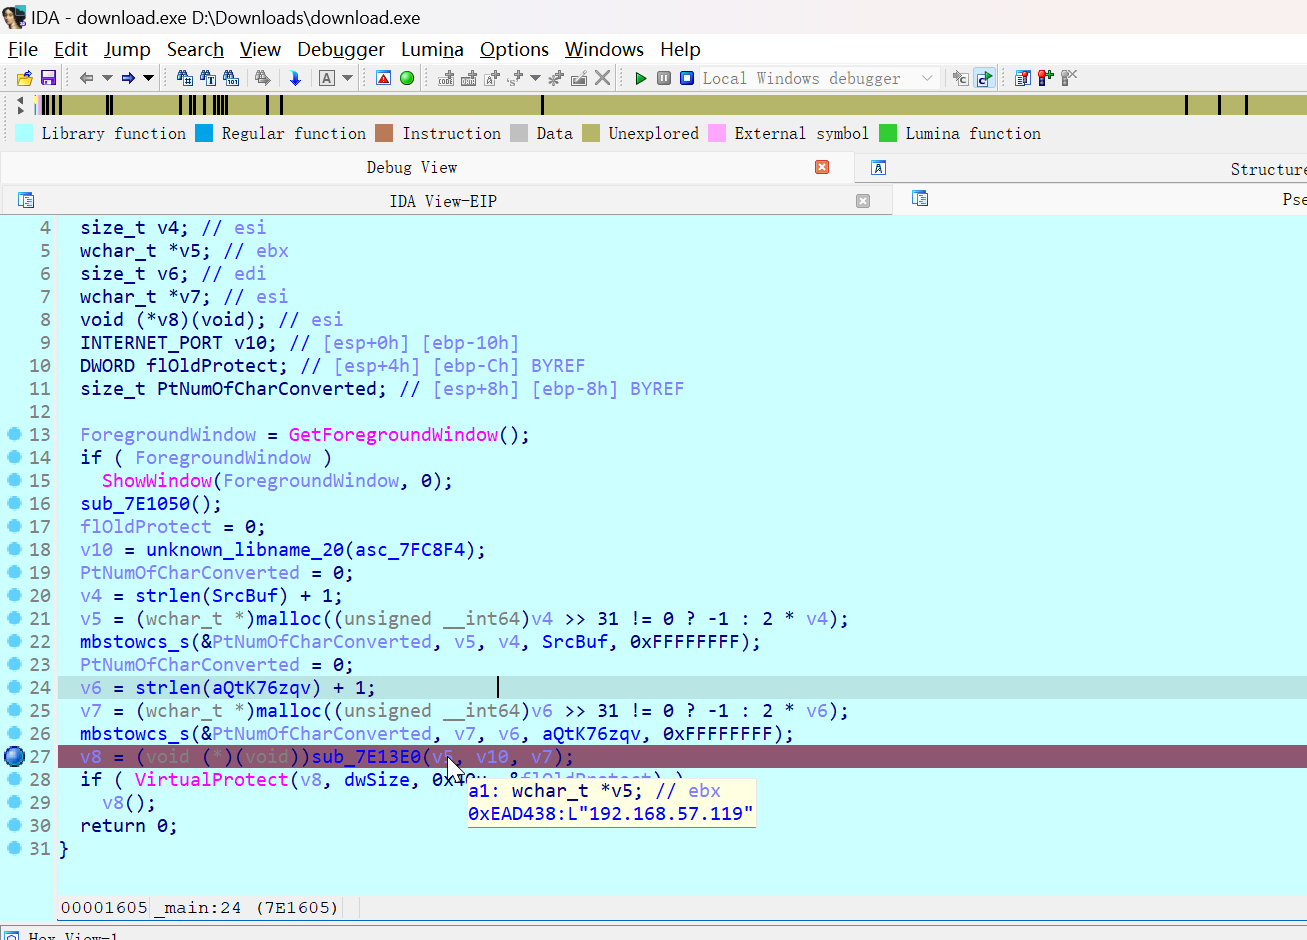Click the blue down arrow jump icon
The width and height of the screenshot is (1307, 940).
(x=295, y=78)
